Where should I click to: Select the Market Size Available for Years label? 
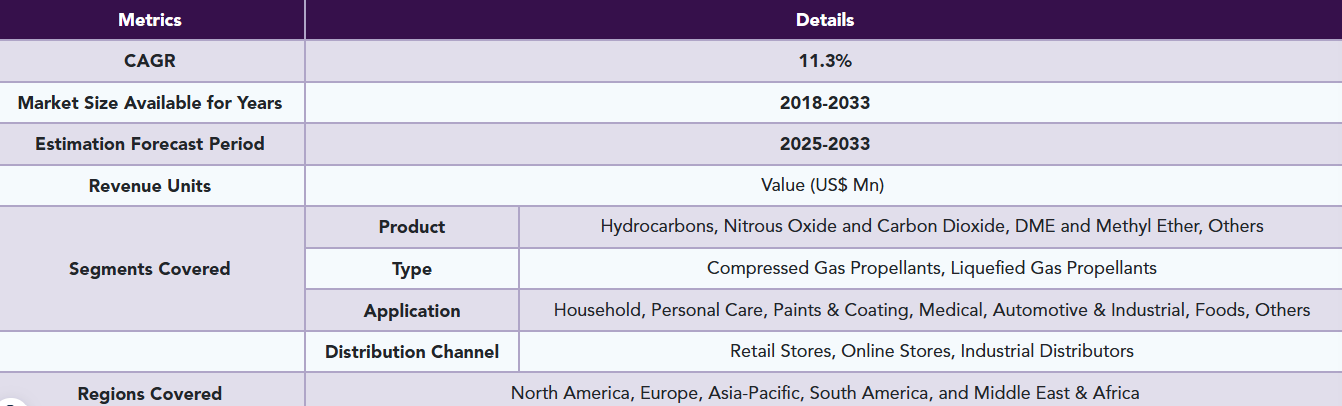(152, 103)
